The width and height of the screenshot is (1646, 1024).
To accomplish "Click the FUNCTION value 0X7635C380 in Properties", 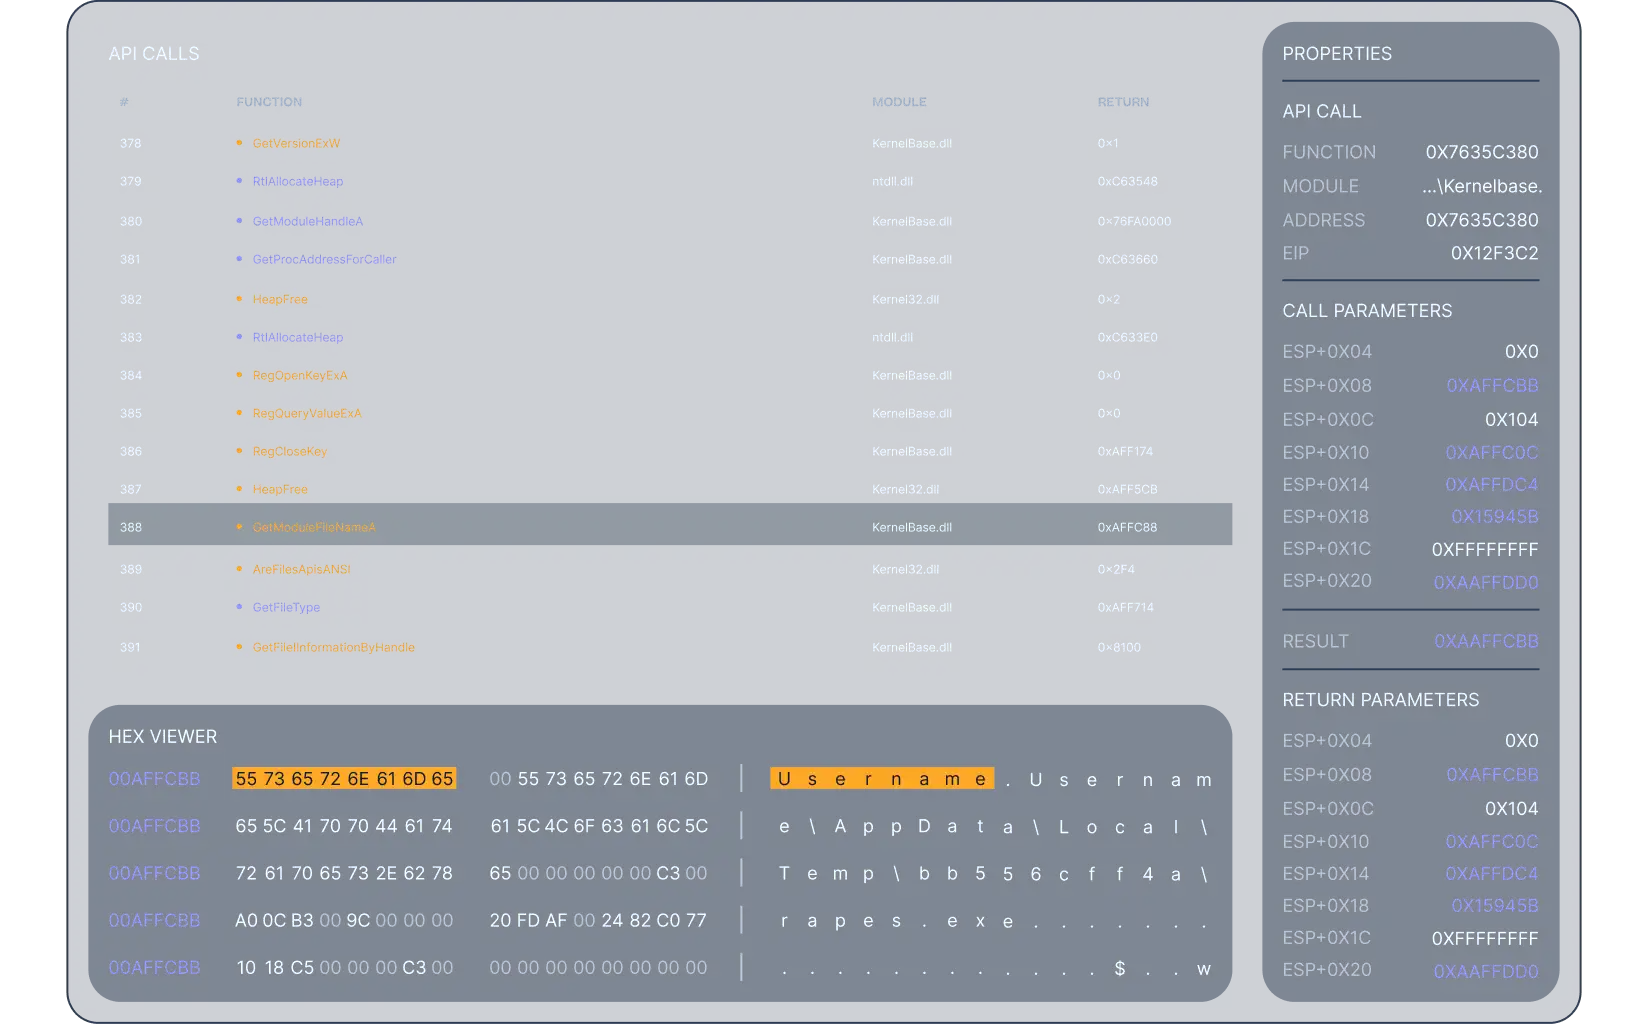I will 1482,152.
